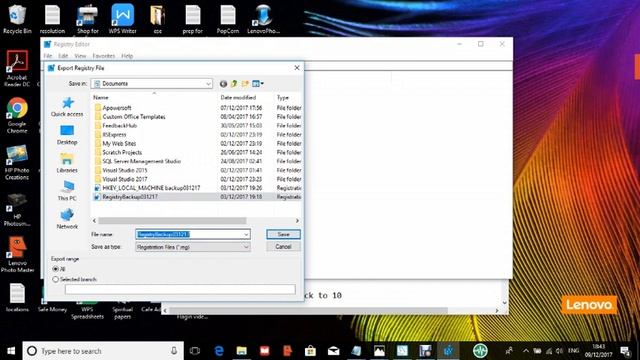This screenshot has width=640, height=360.
Task: Expand the File name combo box arrow
Action: tap(246, 234)
